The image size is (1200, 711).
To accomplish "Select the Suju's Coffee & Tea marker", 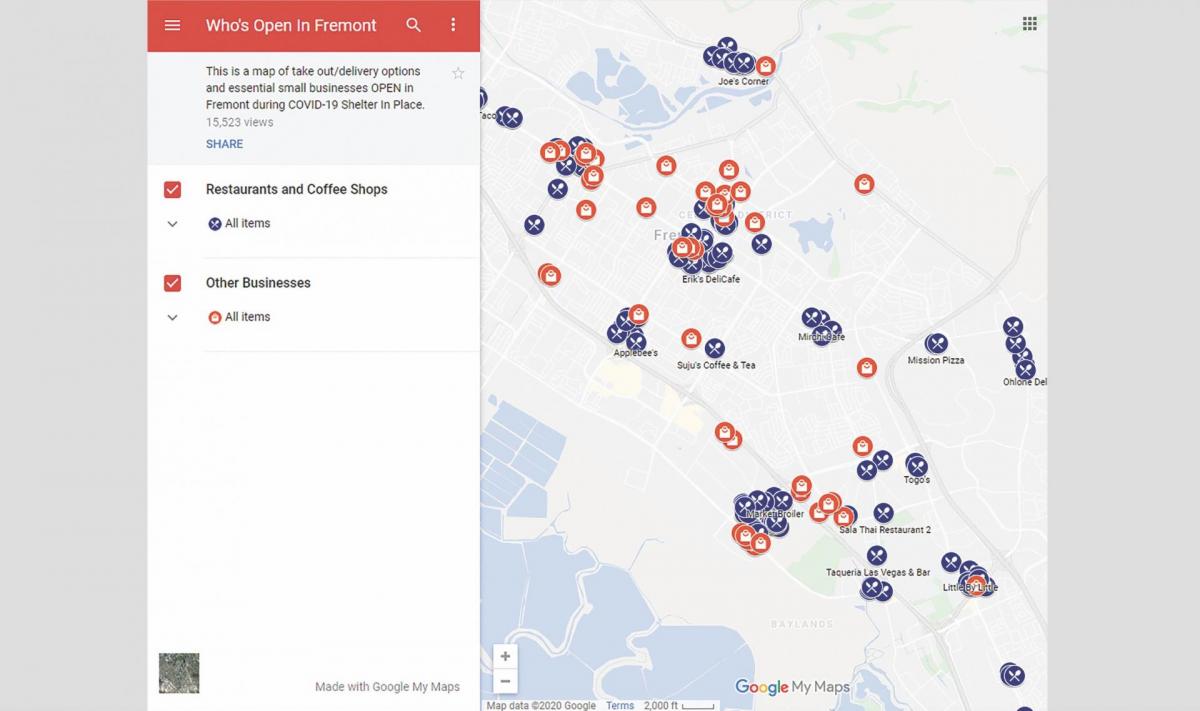I will click(714, 349).
